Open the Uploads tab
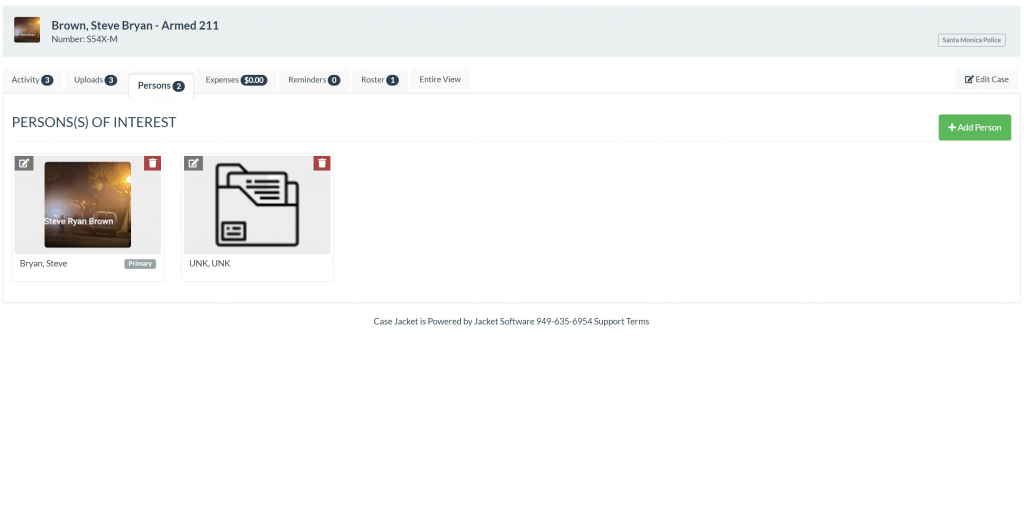This screenshot has height=520, width=1024. click(x=95, y=80)
